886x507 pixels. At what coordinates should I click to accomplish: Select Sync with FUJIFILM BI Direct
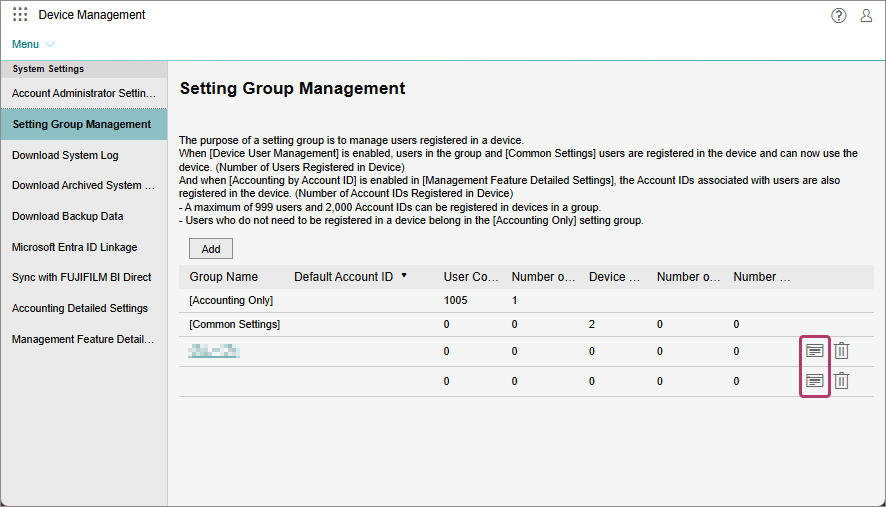(82, 277)
